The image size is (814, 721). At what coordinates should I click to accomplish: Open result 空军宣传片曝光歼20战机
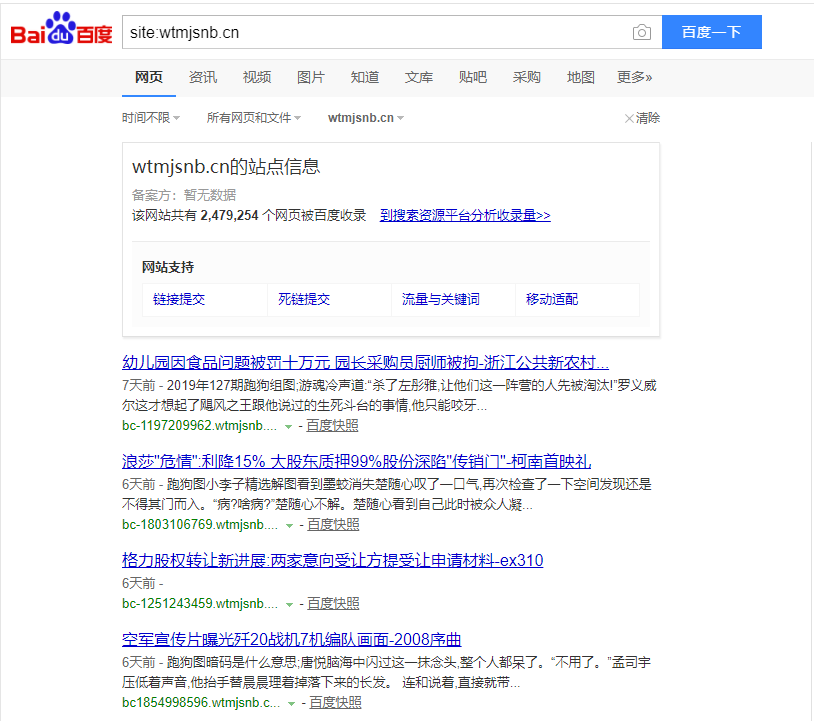point(292,640)
